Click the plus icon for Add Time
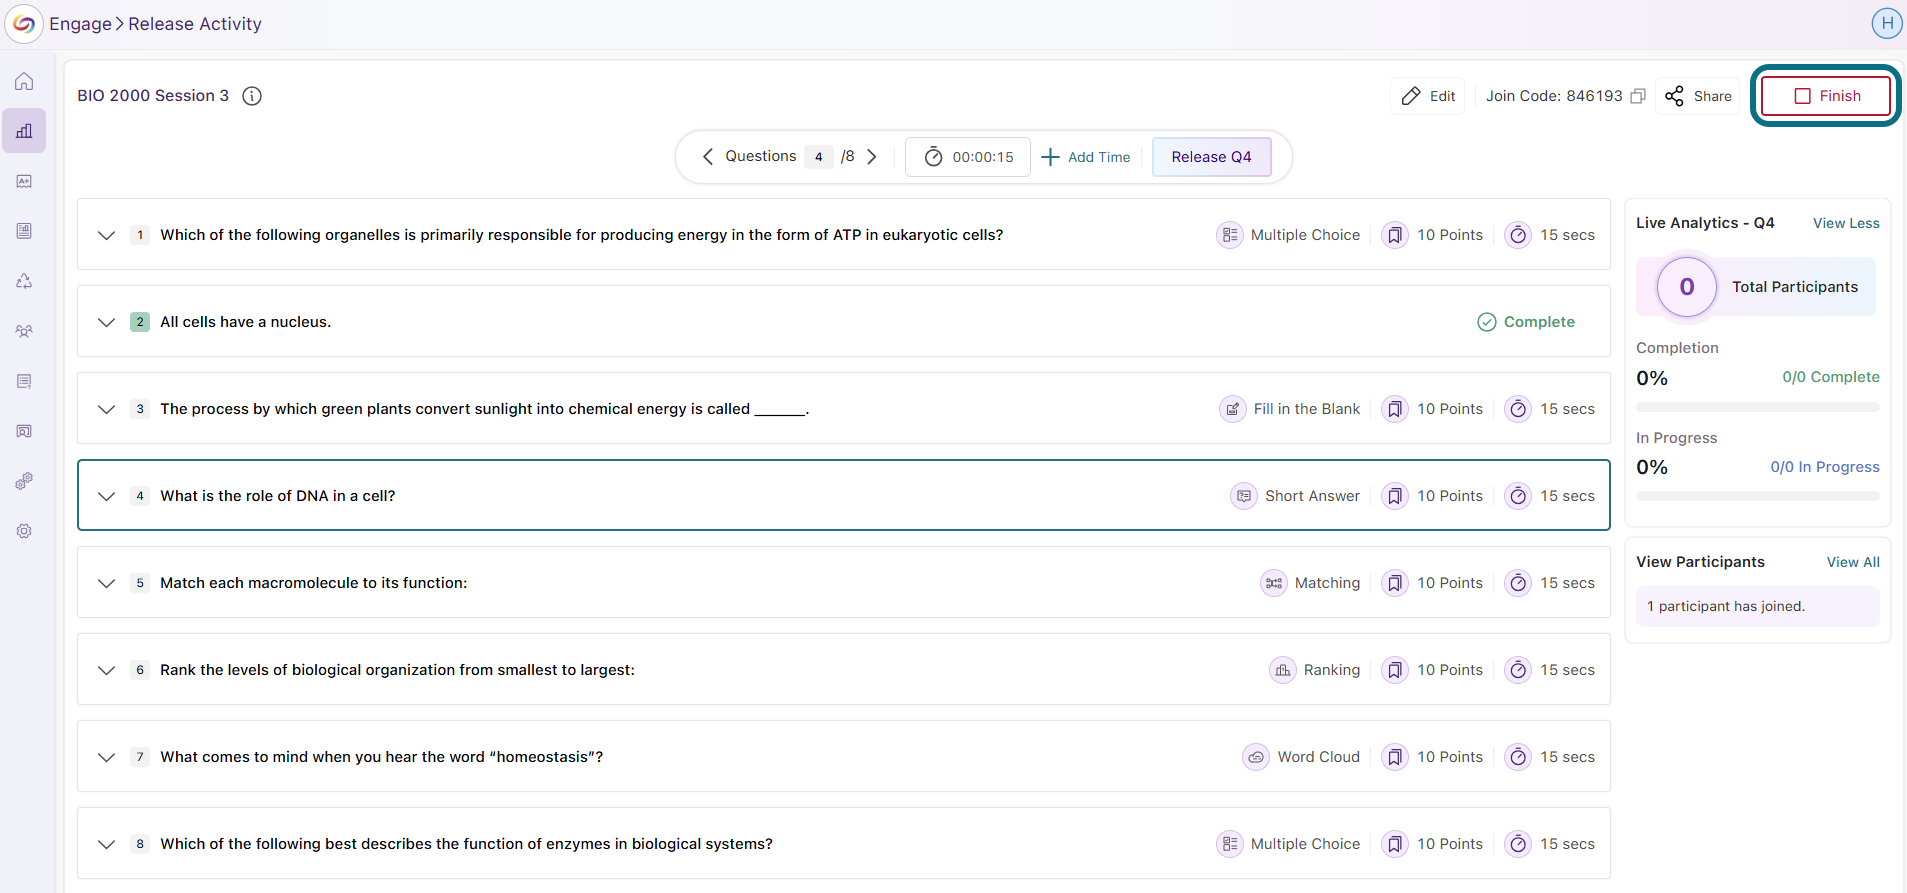 1050,157
